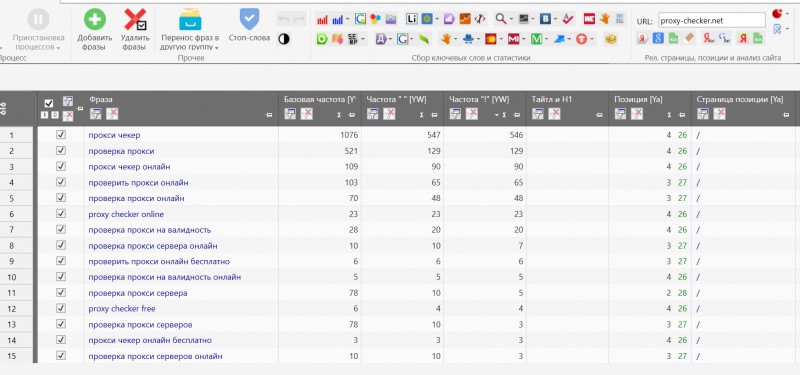Click the magnifying glass search icon
Image resolution: width=800 pixels, height=375 pixels.
[501, 19]
